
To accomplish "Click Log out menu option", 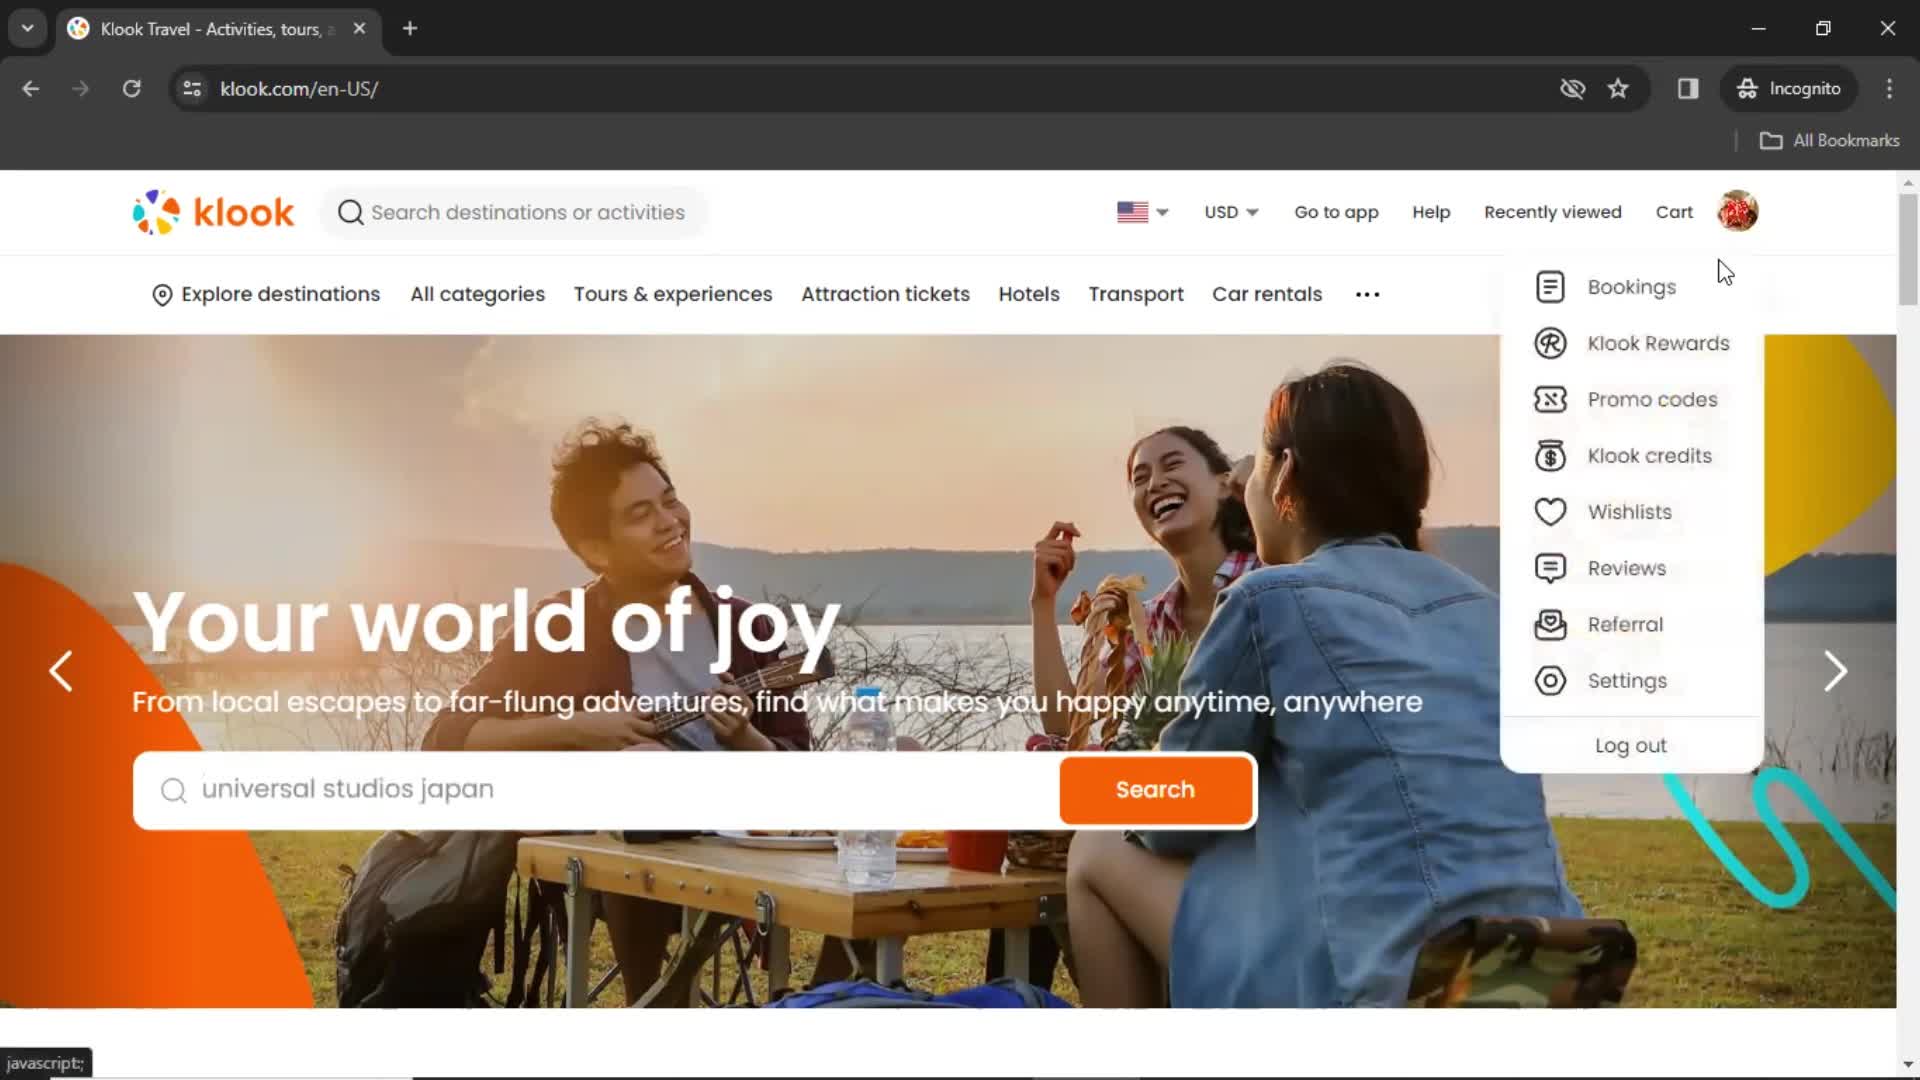I will [x=1631, y=745].
